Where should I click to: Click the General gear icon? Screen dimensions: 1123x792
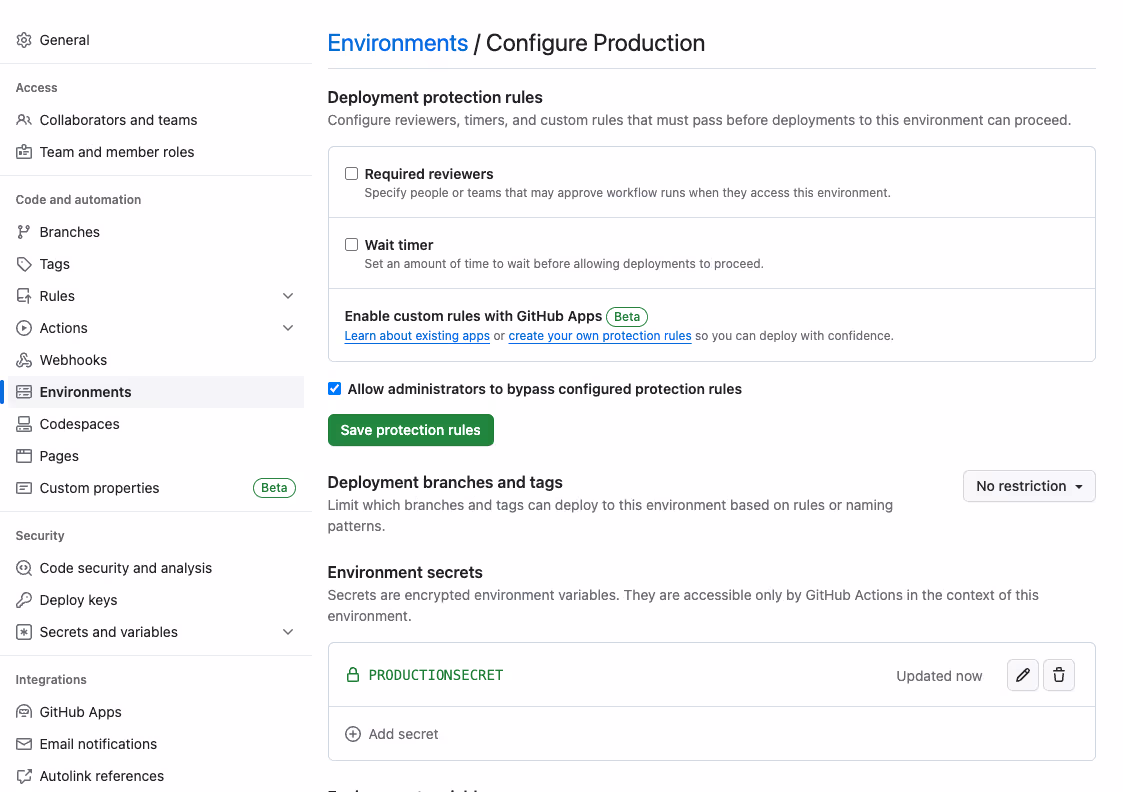tap(24, 40)
